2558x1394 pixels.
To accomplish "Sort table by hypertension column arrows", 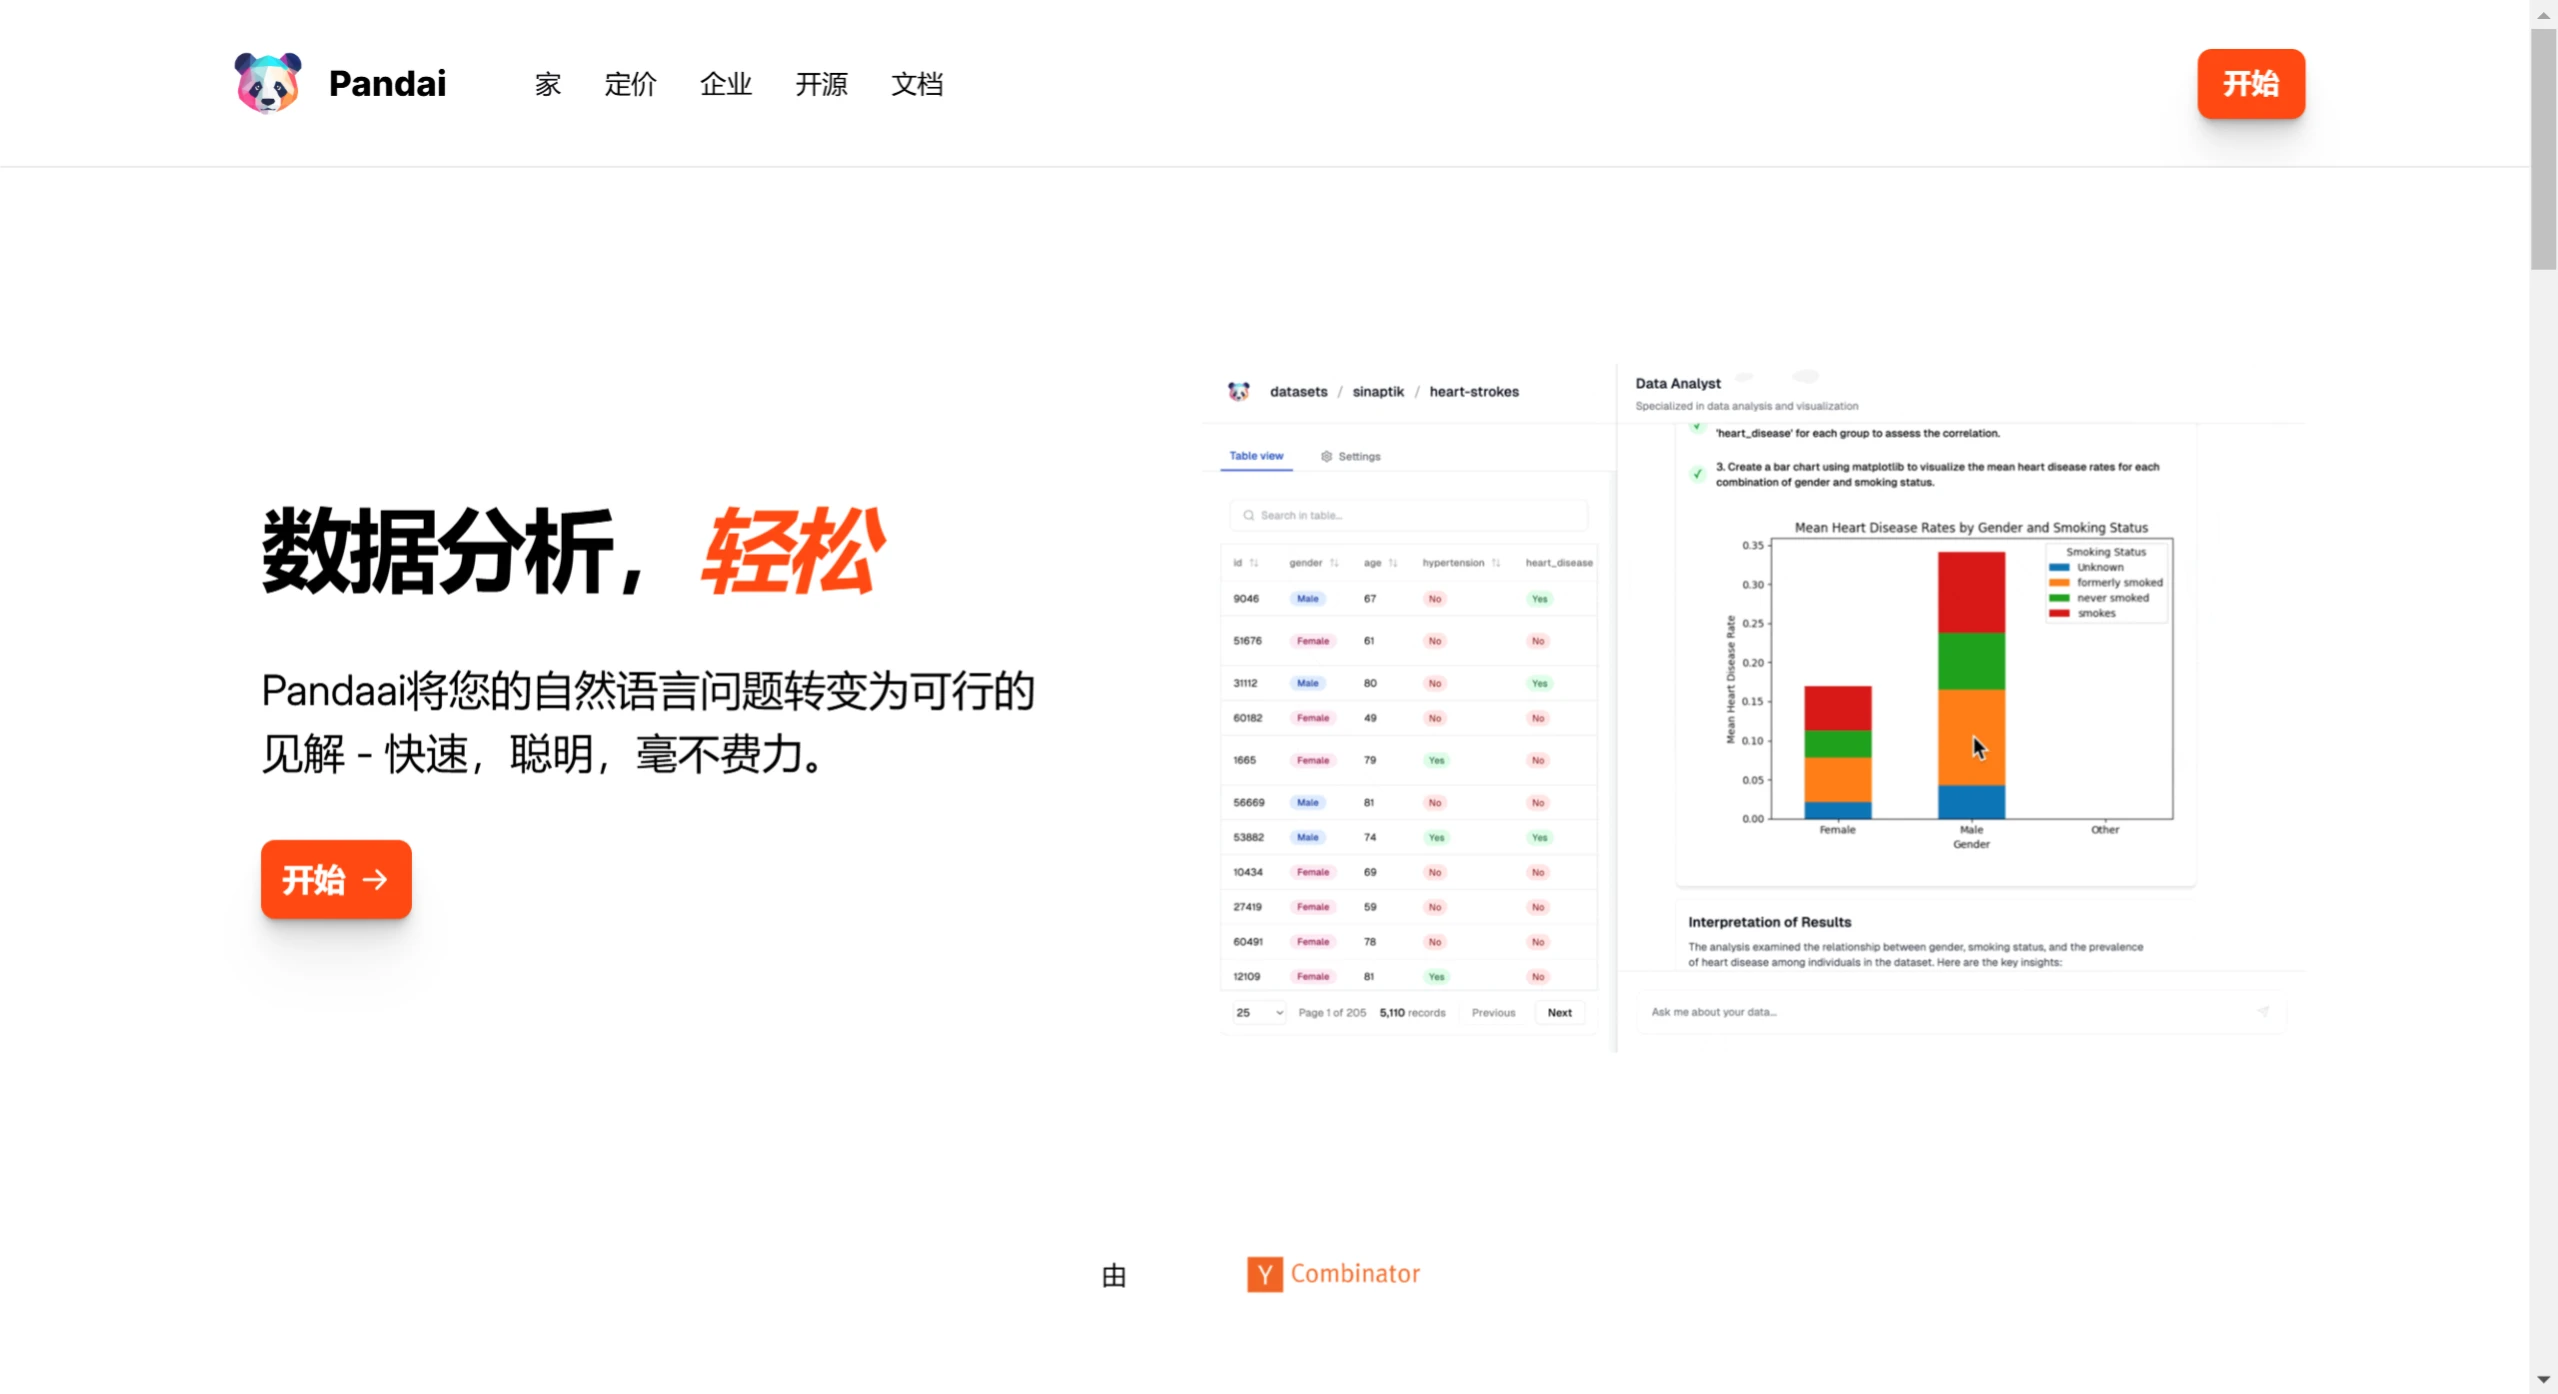I will click(x=1496, y=563).
